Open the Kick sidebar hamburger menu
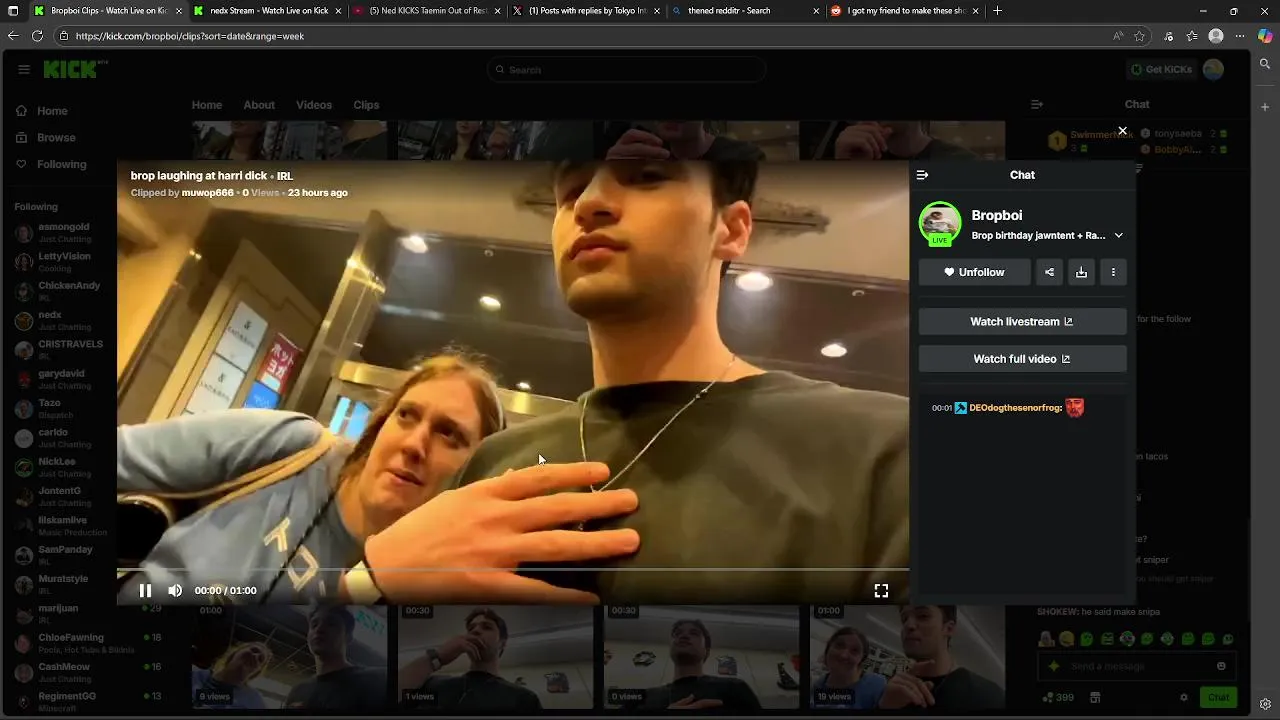The image size is (1280, 720). point(24,70)
